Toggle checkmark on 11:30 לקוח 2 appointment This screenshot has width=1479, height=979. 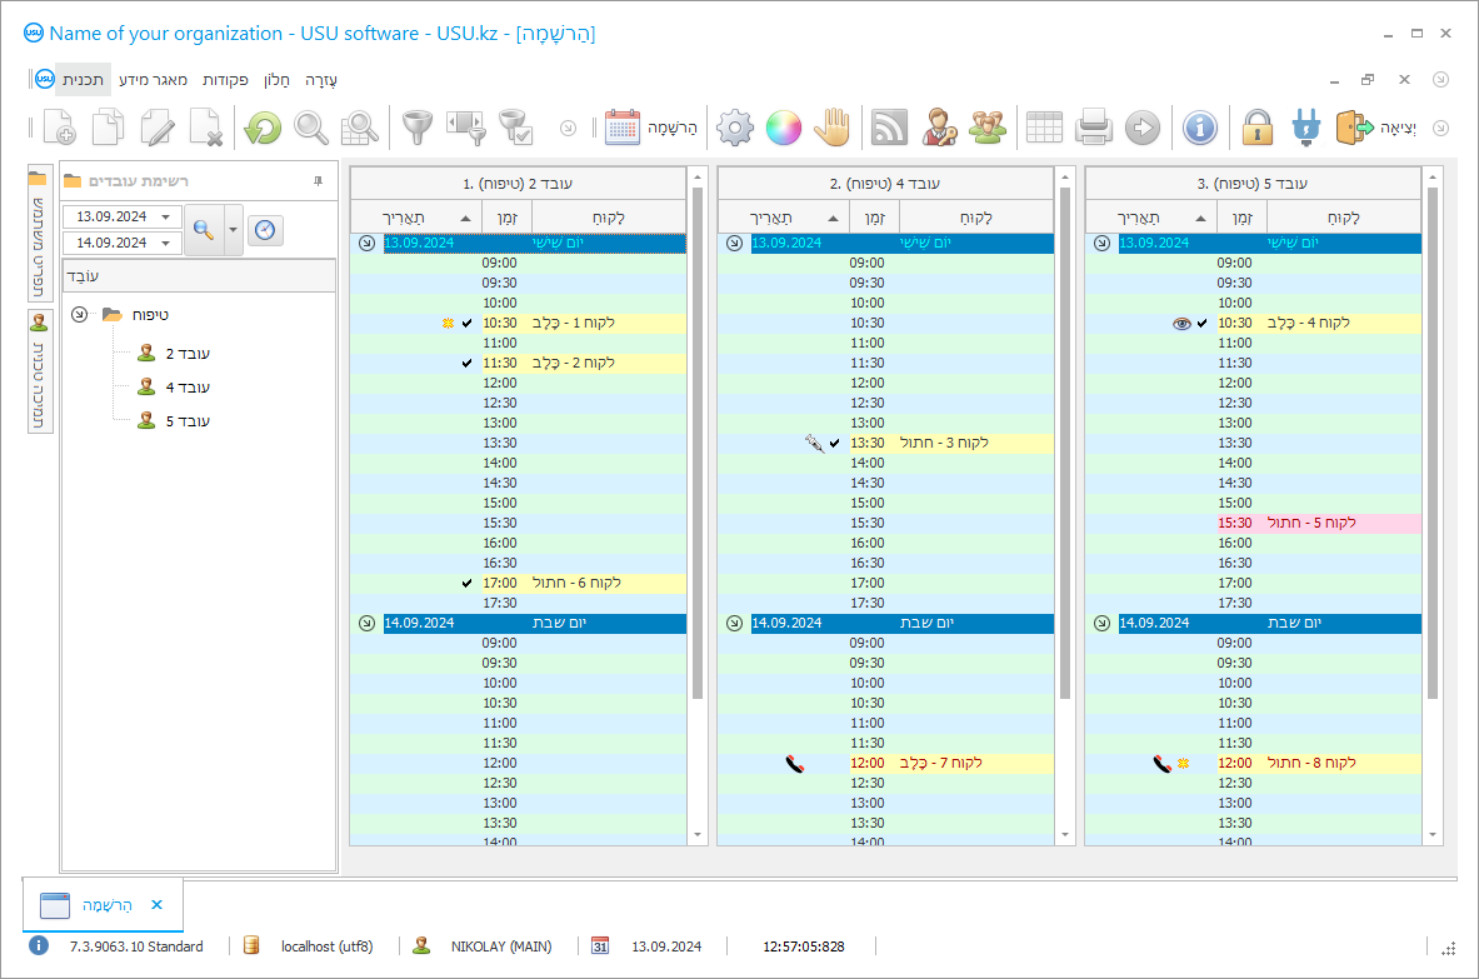pos(467,363)
